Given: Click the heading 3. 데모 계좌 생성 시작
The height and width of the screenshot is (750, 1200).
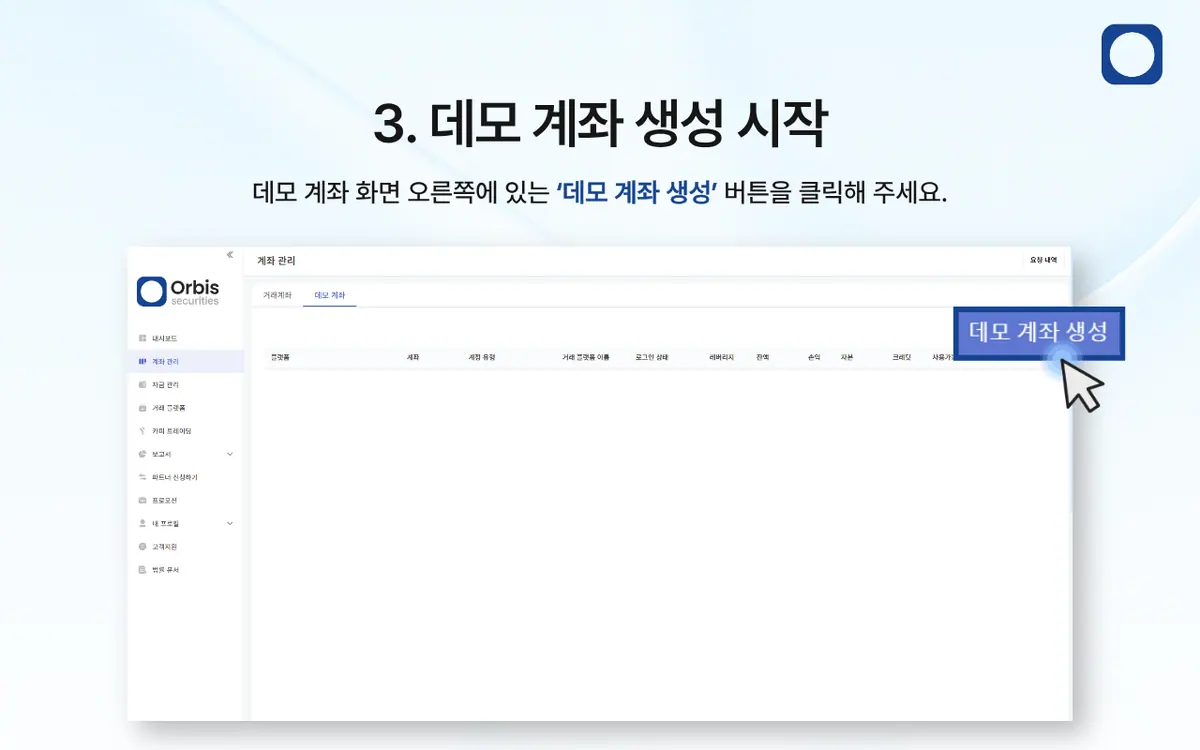Looking at the screenshot, I should tap(600, 123).
